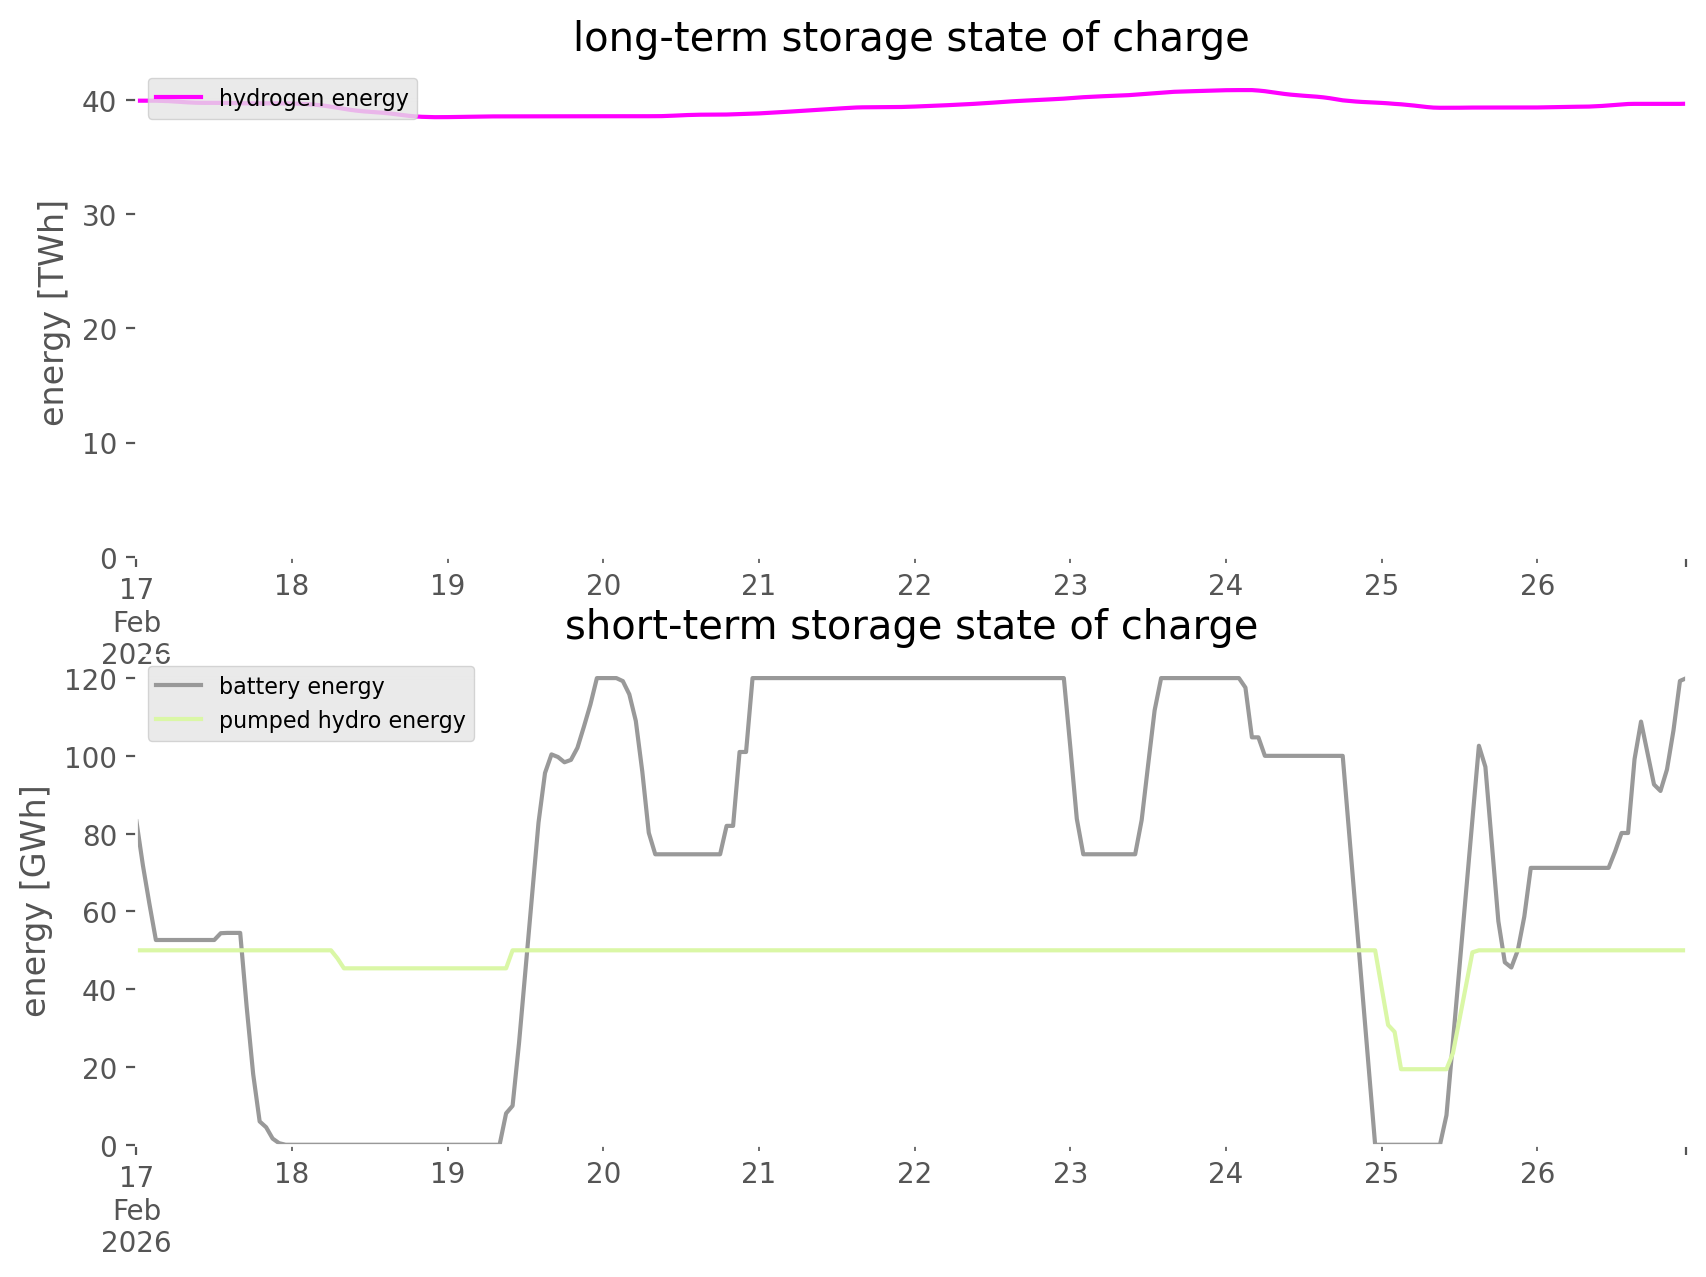
Task: Click date tick 24 under the short-term chart
Action: [1225, 1173]
